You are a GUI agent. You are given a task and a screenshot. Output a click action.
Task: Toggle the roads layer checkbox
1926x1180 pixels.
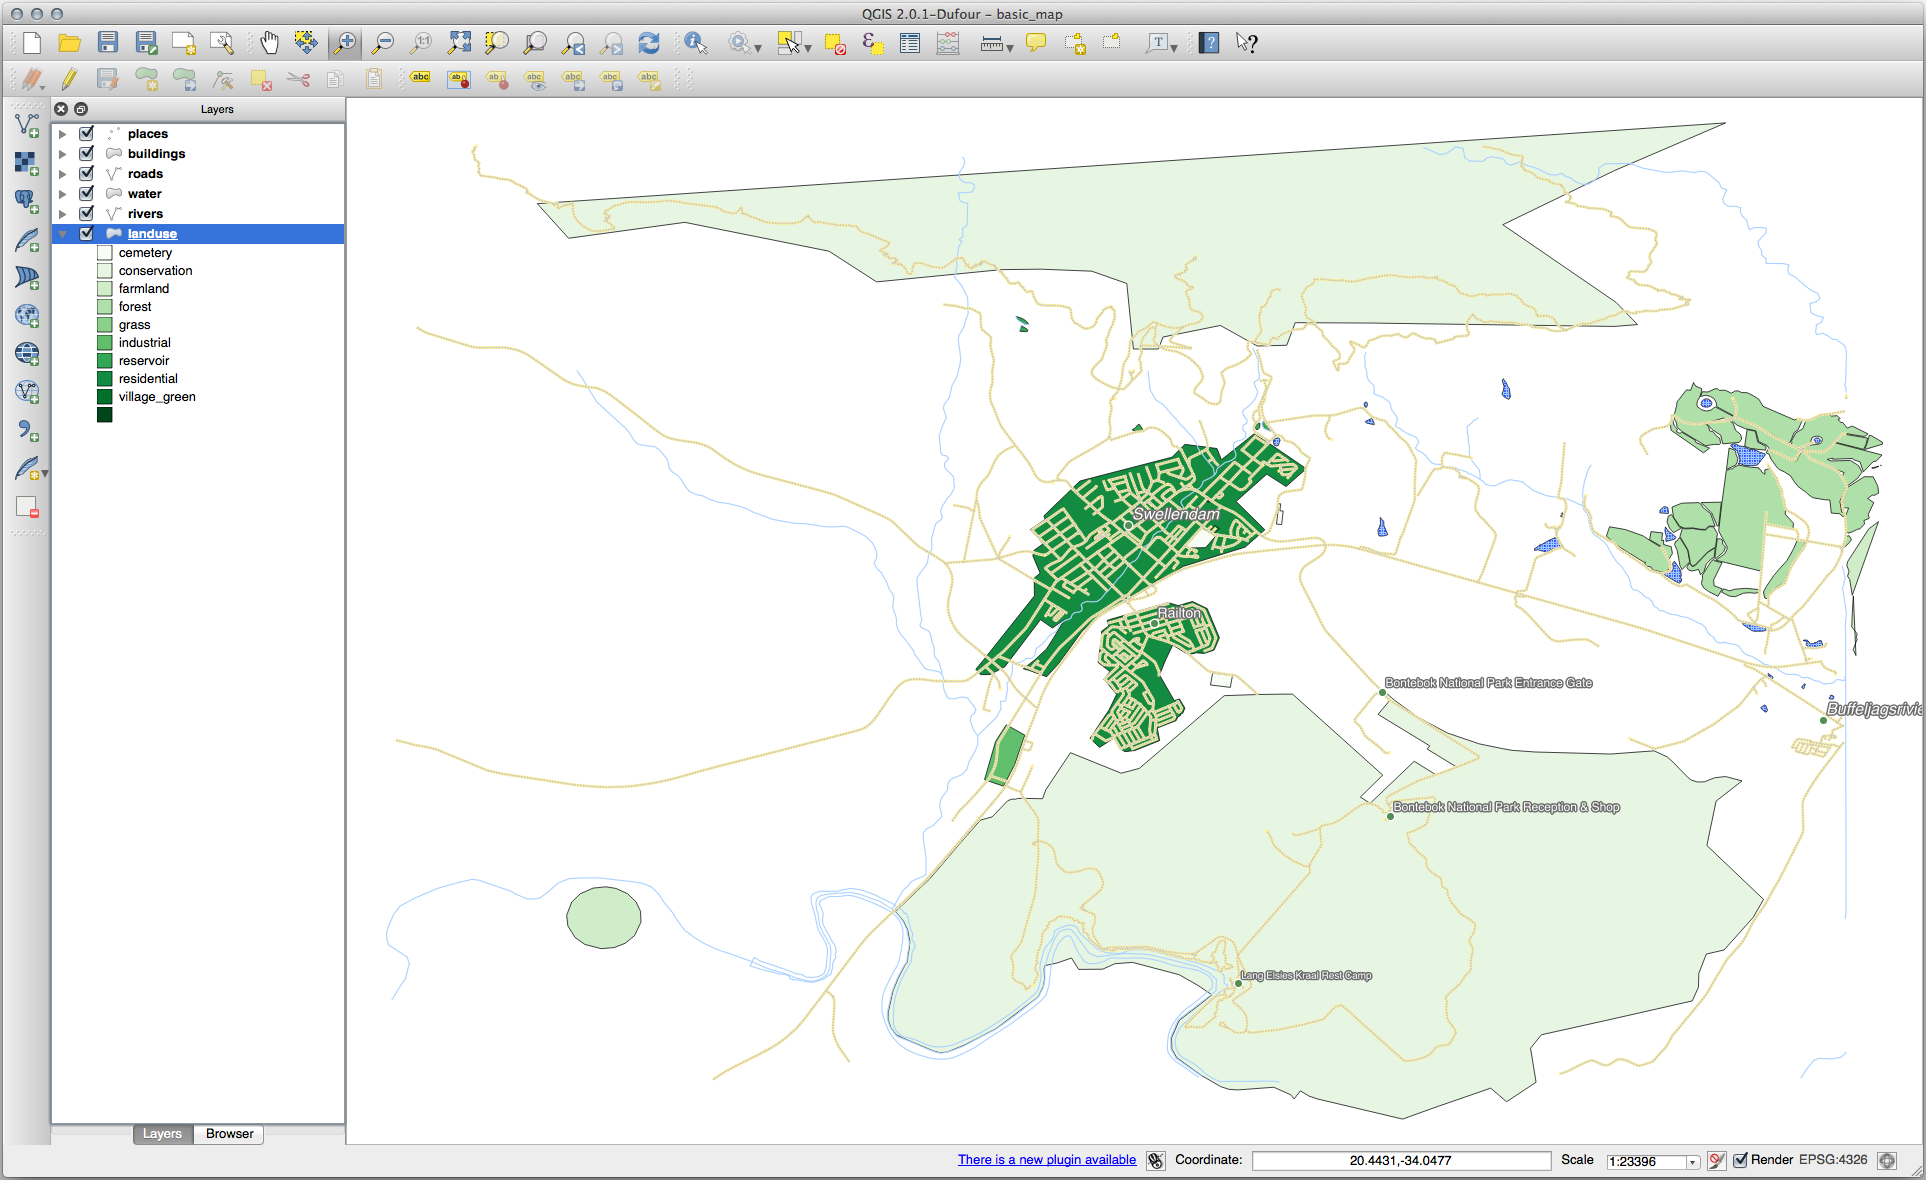(x=87, y=173)
